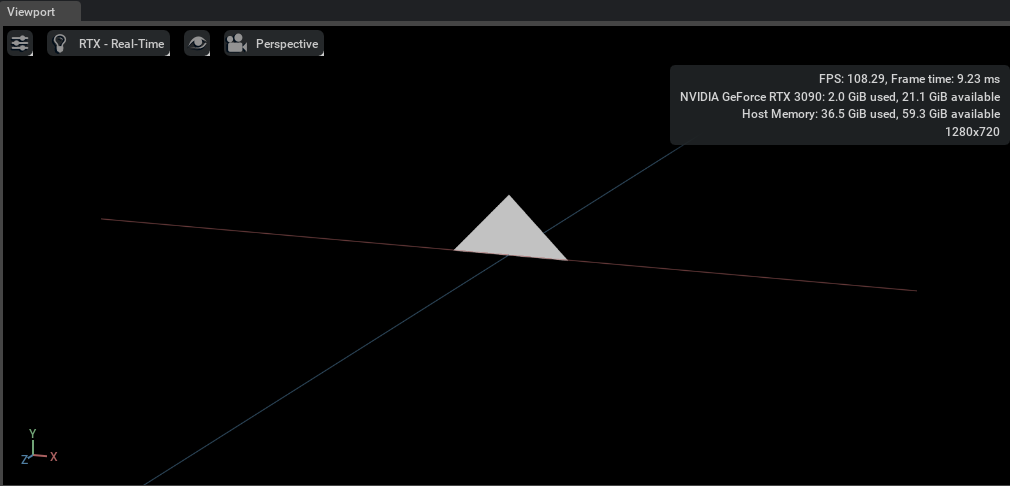
Task: Click the 1280x720 resolution readout
Action: 972,132
